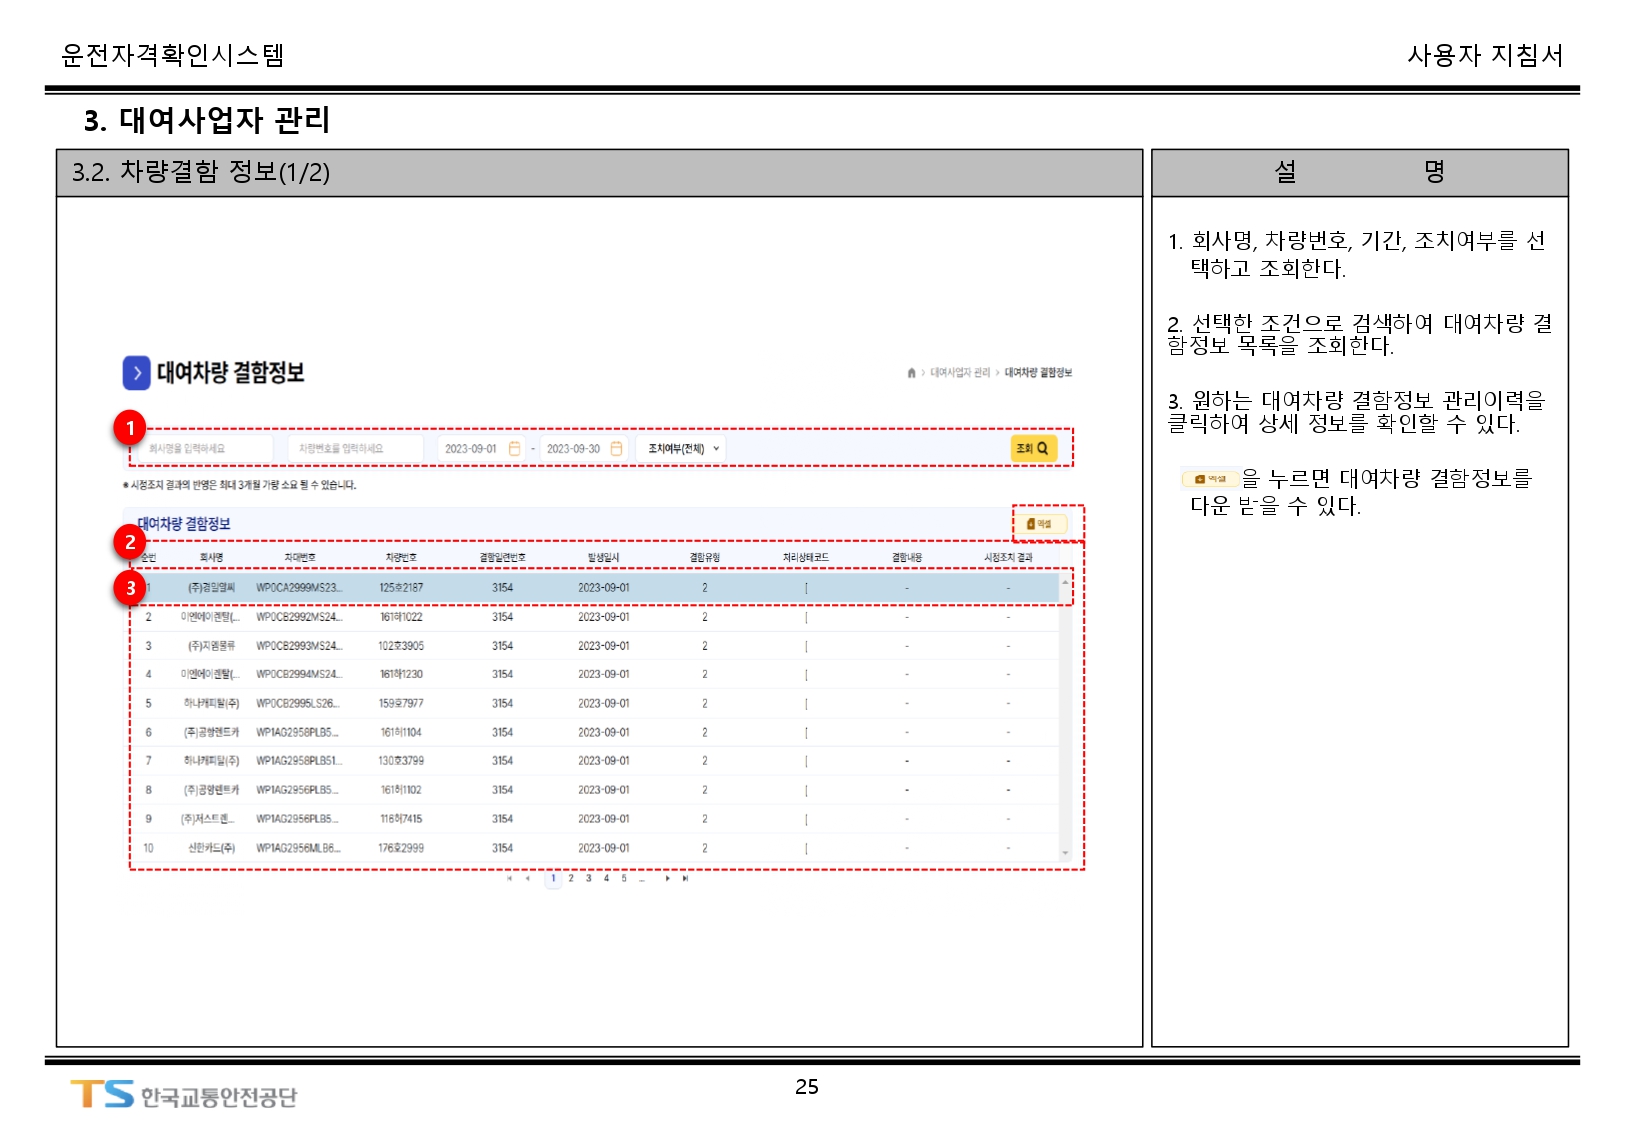Click the 대여사업자 관리 breadcrumb link
Viewport: 1625px width, 1125px height.
959,373
